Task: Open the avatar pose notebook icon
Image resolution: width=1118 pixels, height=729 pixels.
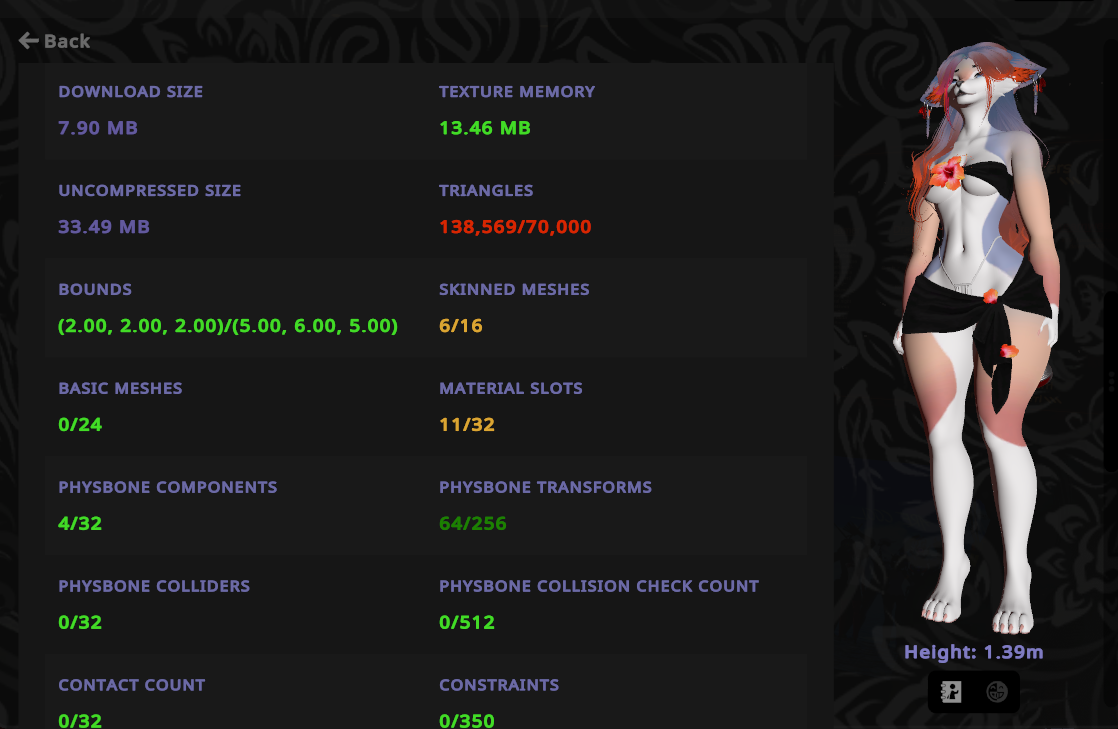Action: 951,691
